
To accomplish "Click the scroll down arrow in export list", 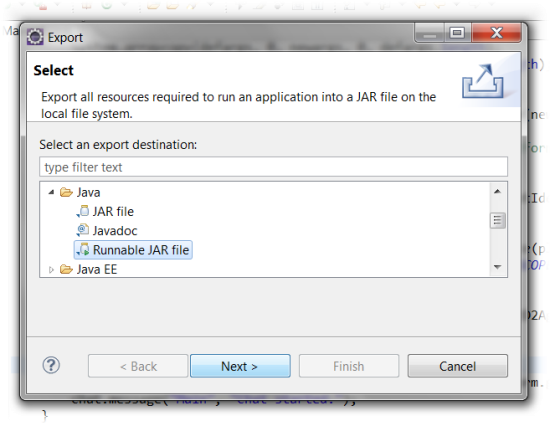I will (x=497, y=267).
